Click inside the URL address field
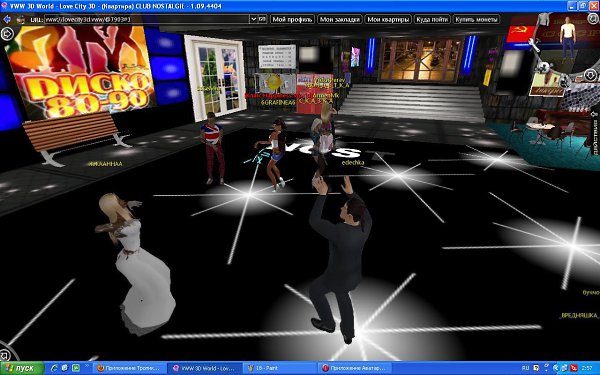The width and height of the screenshot is (600, 375). point(147,19)
